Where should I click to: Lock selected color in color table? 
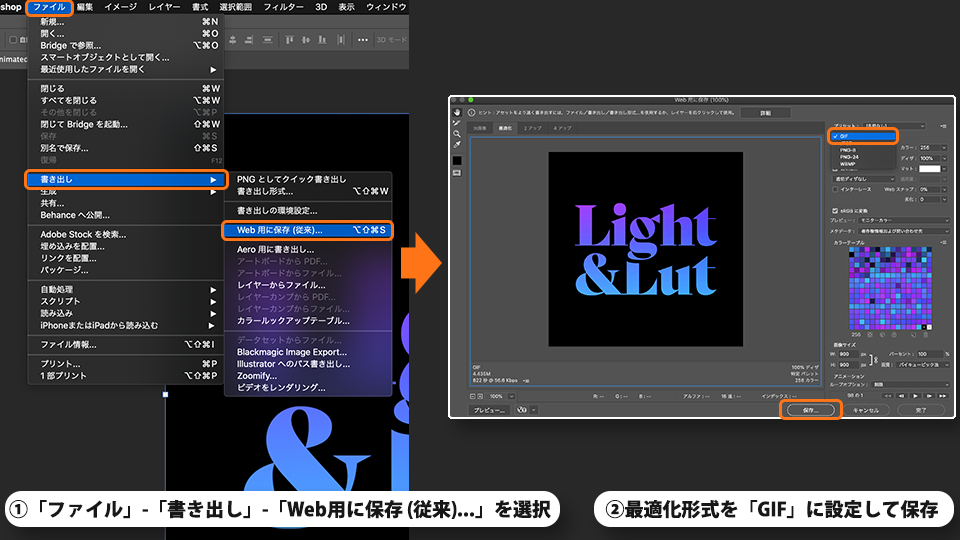pyautogui.click(x=894, y=335)
